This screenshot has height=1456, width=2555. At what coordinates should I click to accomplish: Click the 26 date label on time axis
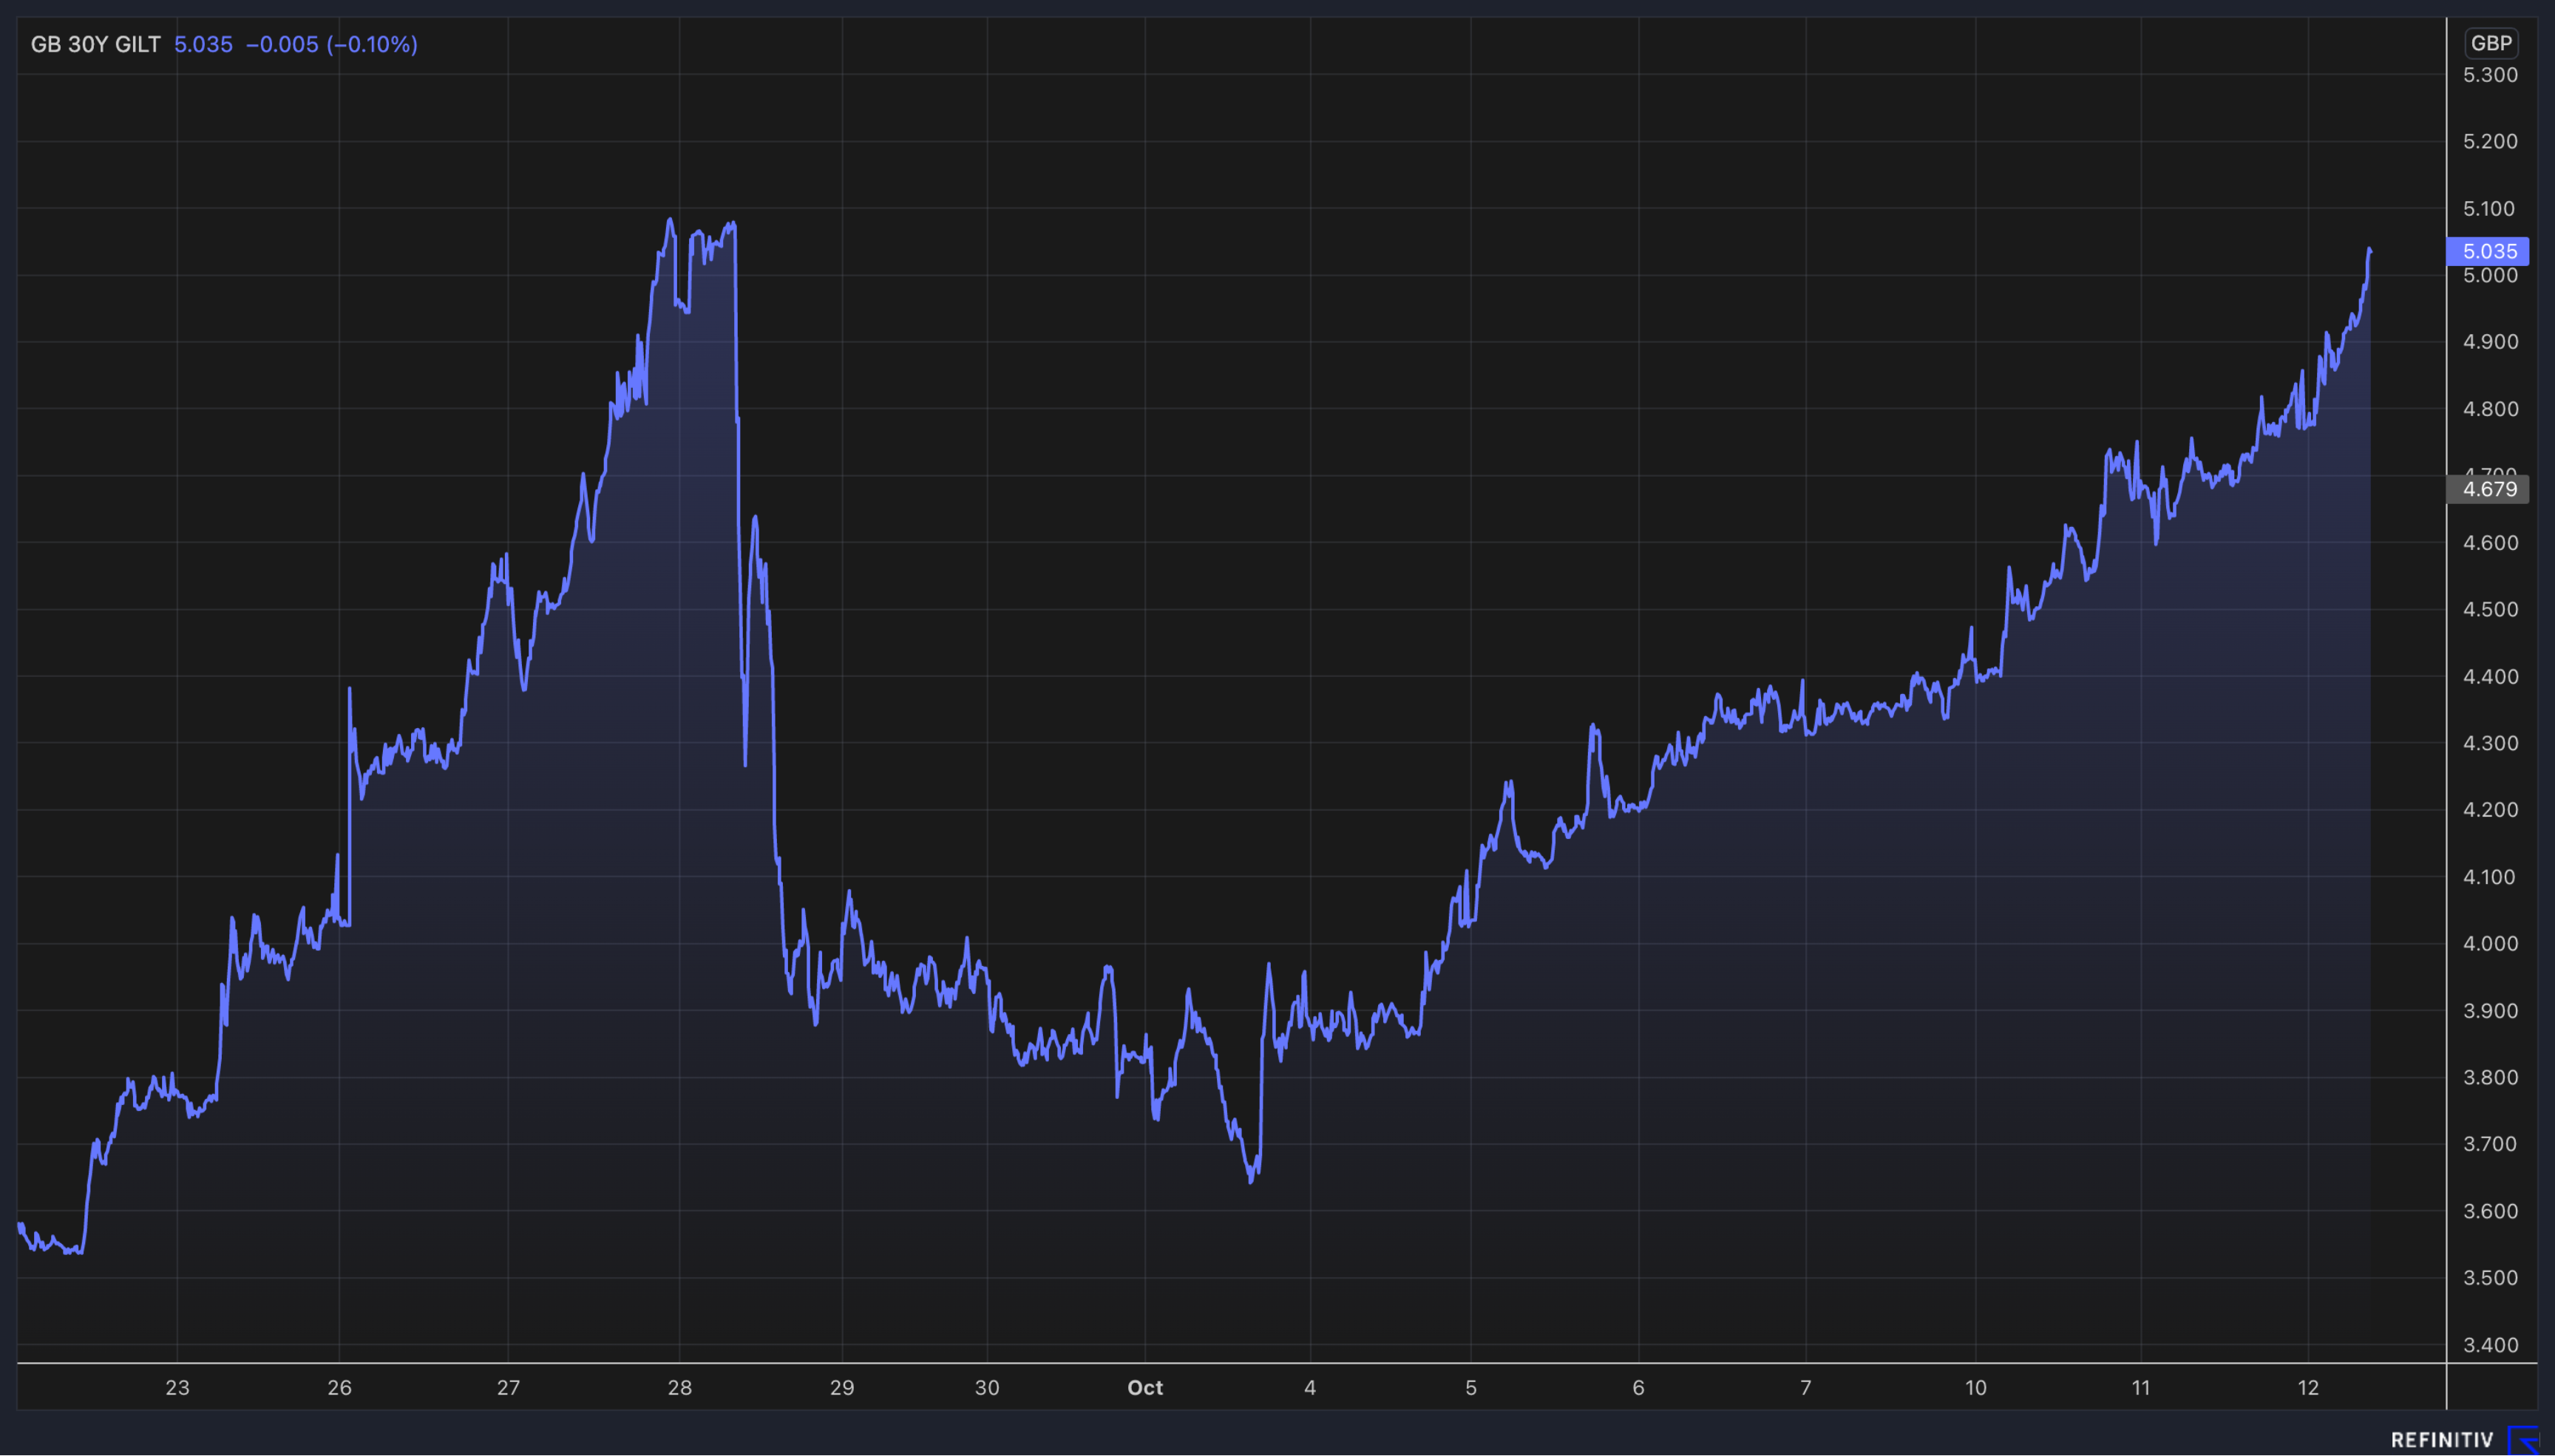[x=339, y=1388]
